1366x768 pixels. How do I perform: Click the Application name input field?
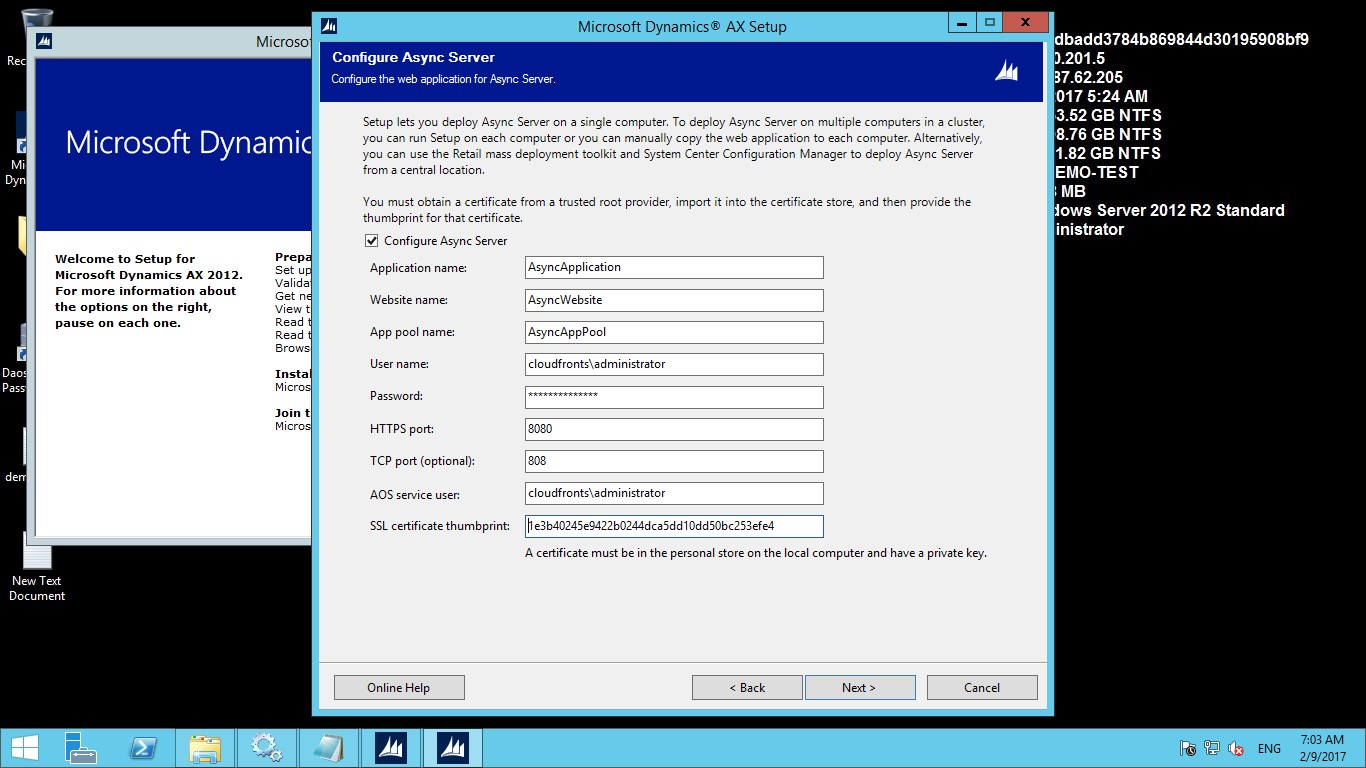coord(674,267)
